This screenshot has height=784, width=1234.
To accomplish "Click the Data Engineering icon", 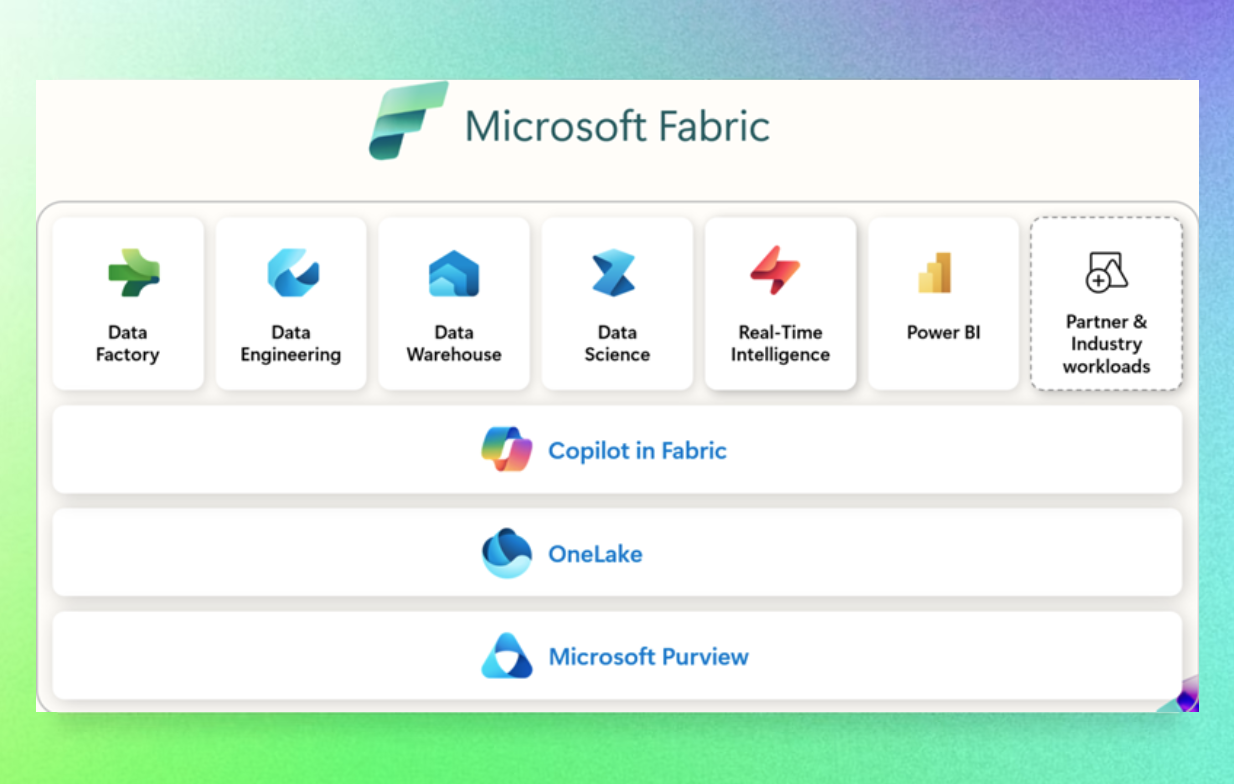I will (293, 273).
